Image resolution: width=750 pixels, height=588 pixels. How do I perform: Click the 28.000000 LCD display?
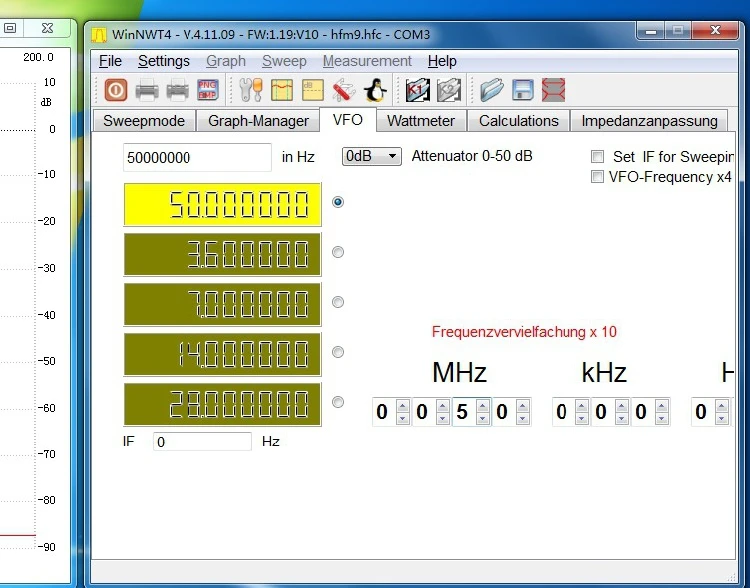(222, 404)
